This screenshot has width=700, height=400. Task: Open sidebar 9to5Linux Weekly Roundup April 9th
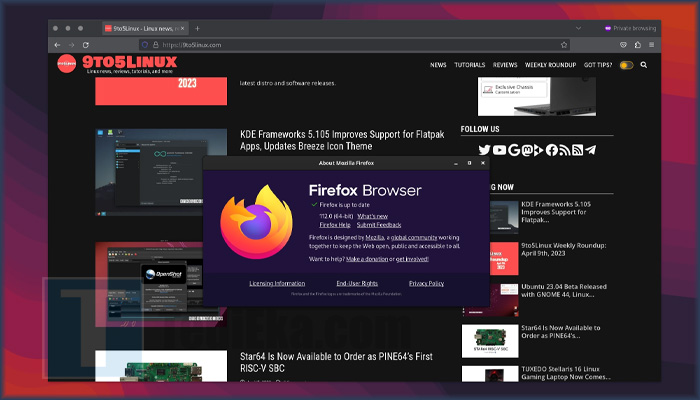click(x=563, y=250)
